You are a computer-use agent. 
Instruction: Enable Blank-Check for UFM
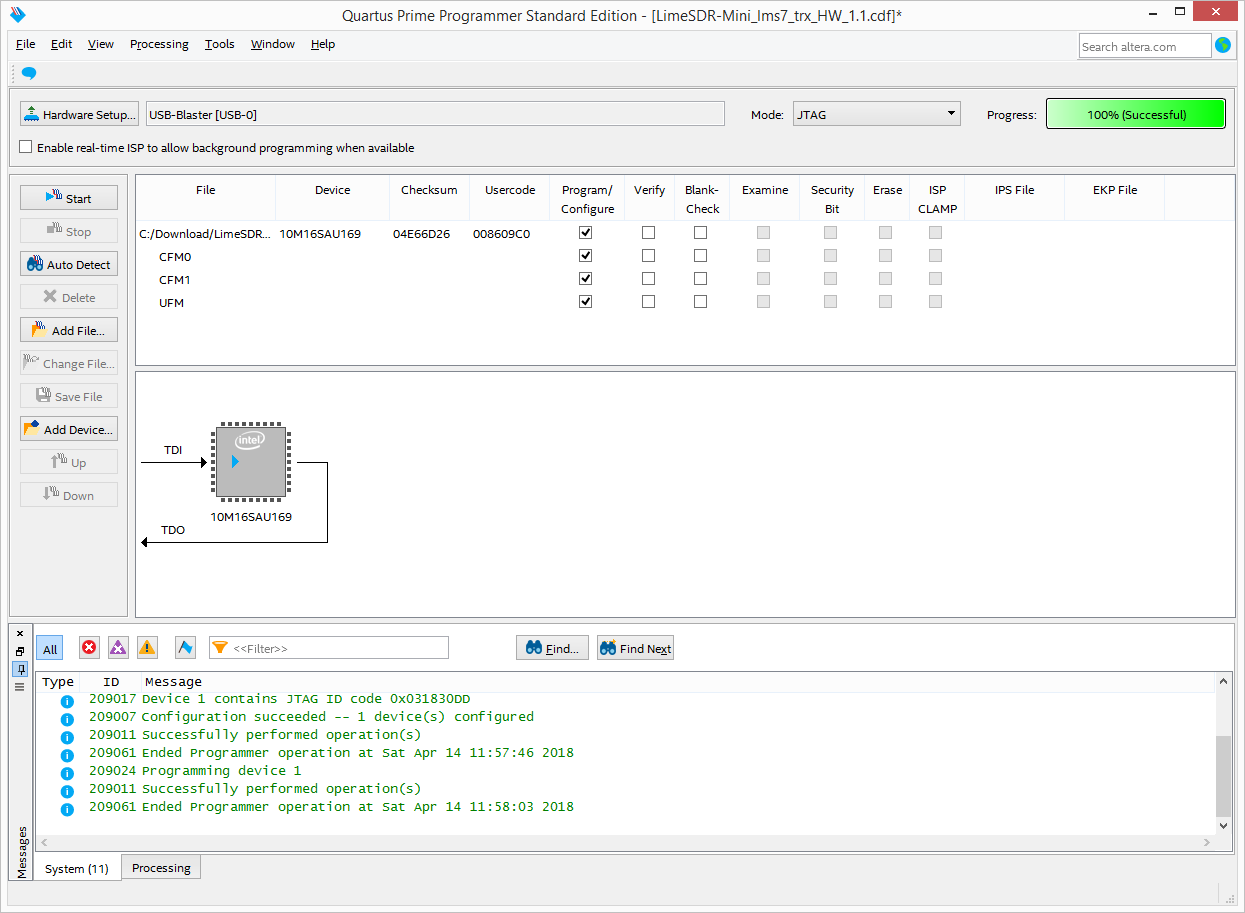[700, 301]
